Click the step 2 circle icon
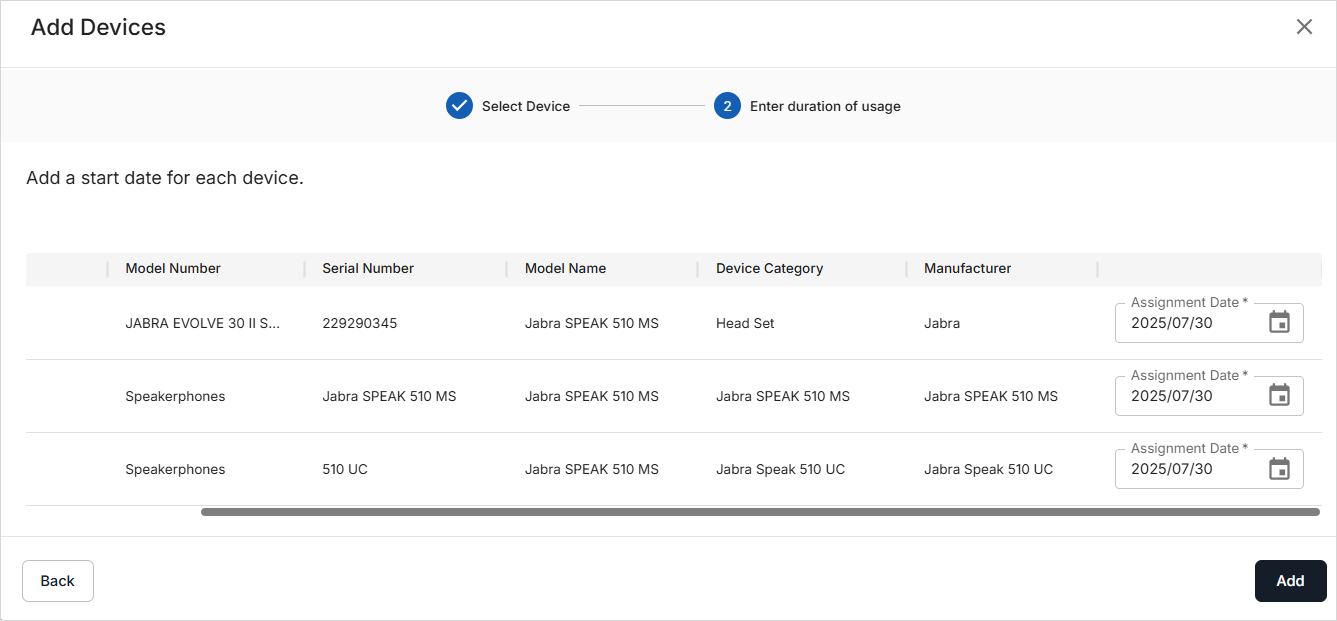 pos(727,106)
